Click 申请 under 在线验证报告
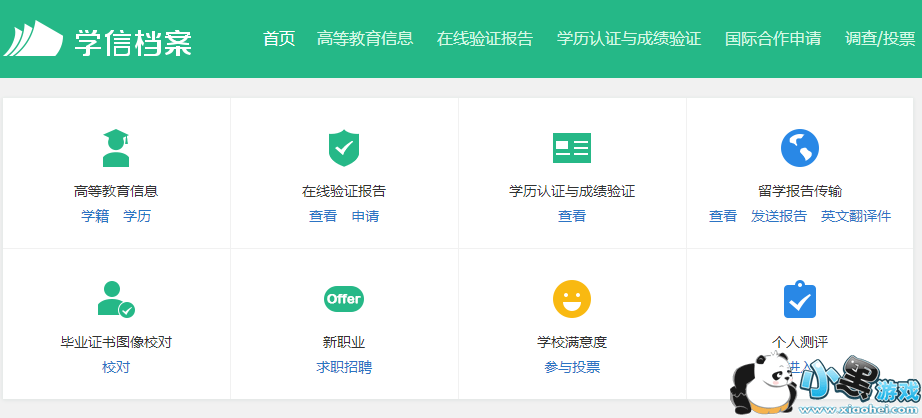The height and width of the screenshot is (418, 922). tap(365, 216)
